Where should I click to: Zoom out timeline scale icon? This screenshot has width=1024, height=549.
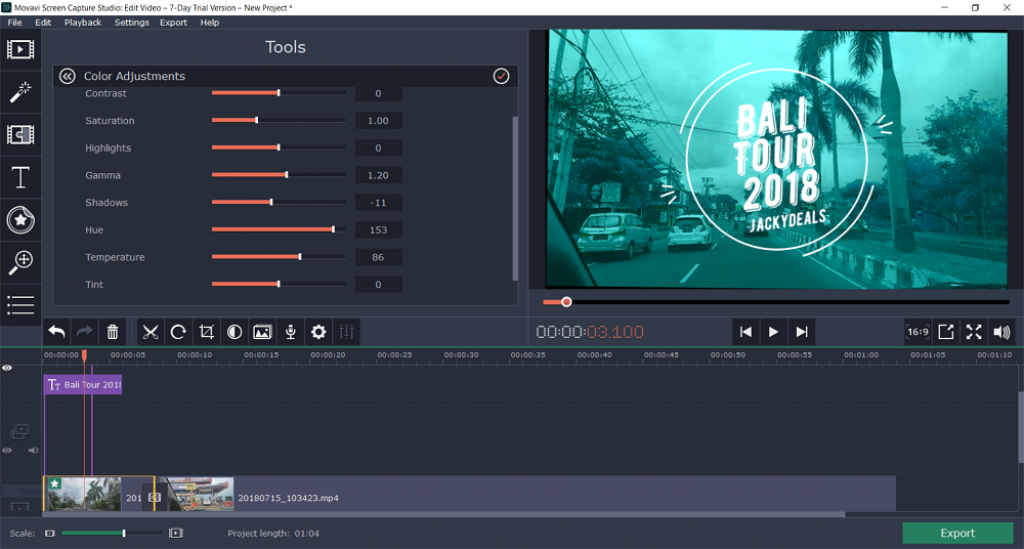pos(50,533)
